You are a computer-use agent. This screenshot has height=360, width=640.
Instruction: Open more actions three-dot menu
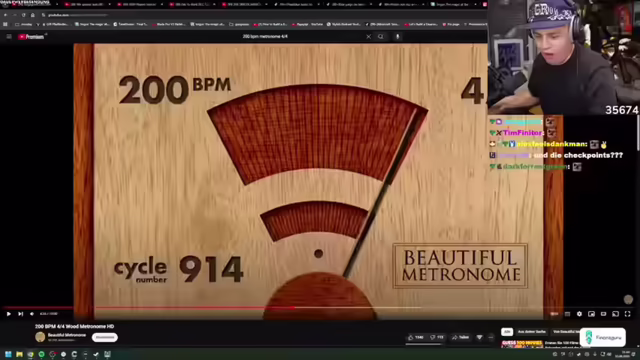point(491,337)
